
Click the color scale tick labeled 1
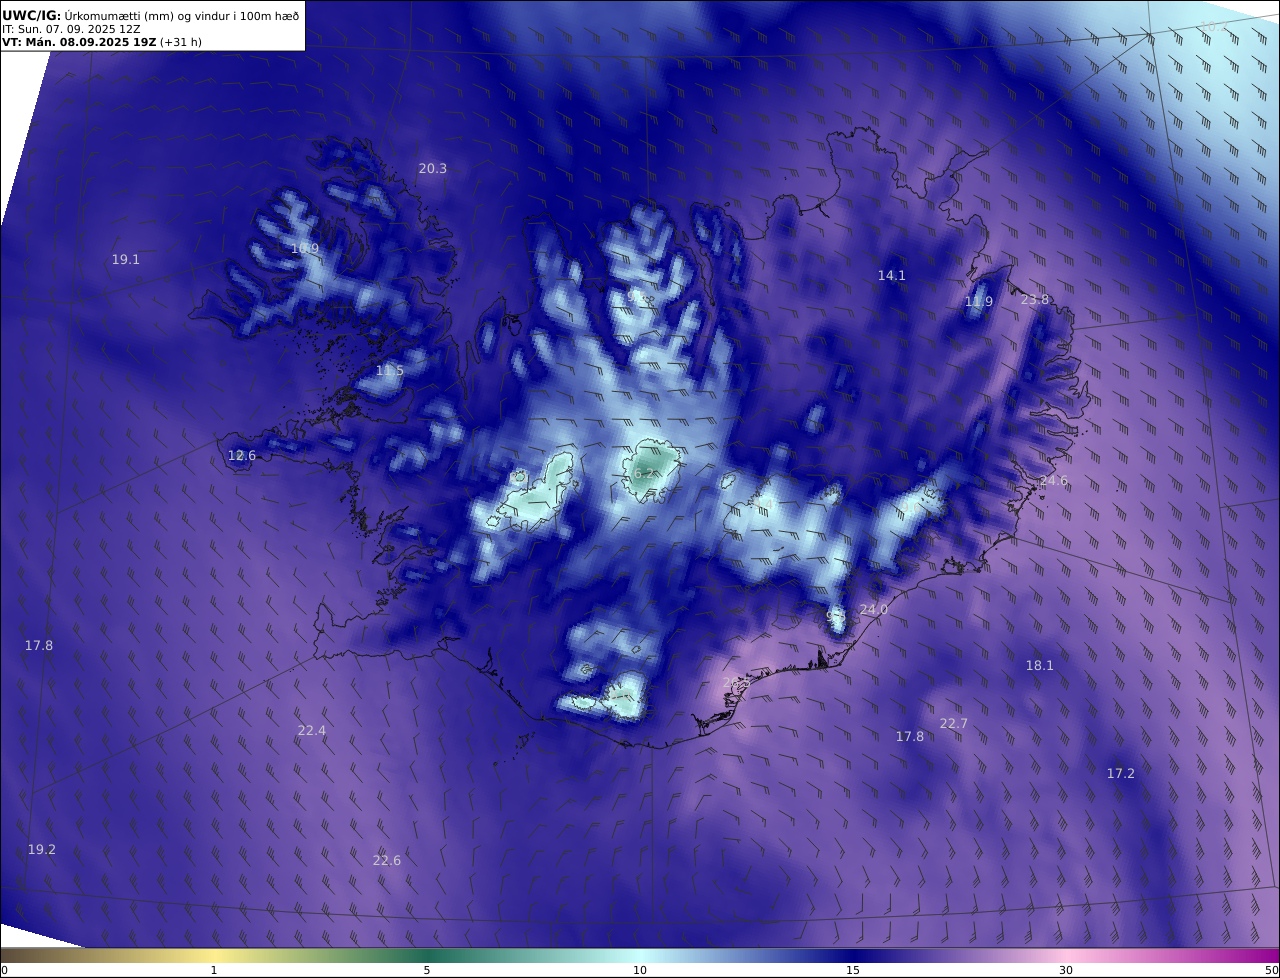point(214,970)
